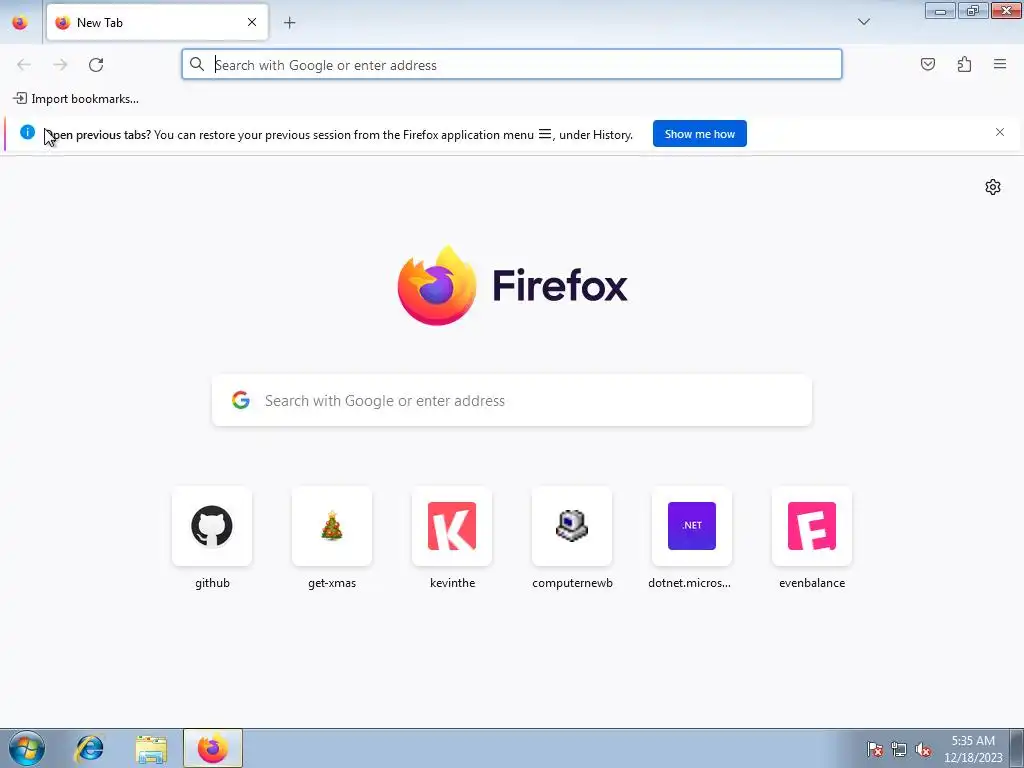The height and width of the screenshot is (768, 1024).
Task: Expand the list all tabs chevron
Action: pos(863,22)
